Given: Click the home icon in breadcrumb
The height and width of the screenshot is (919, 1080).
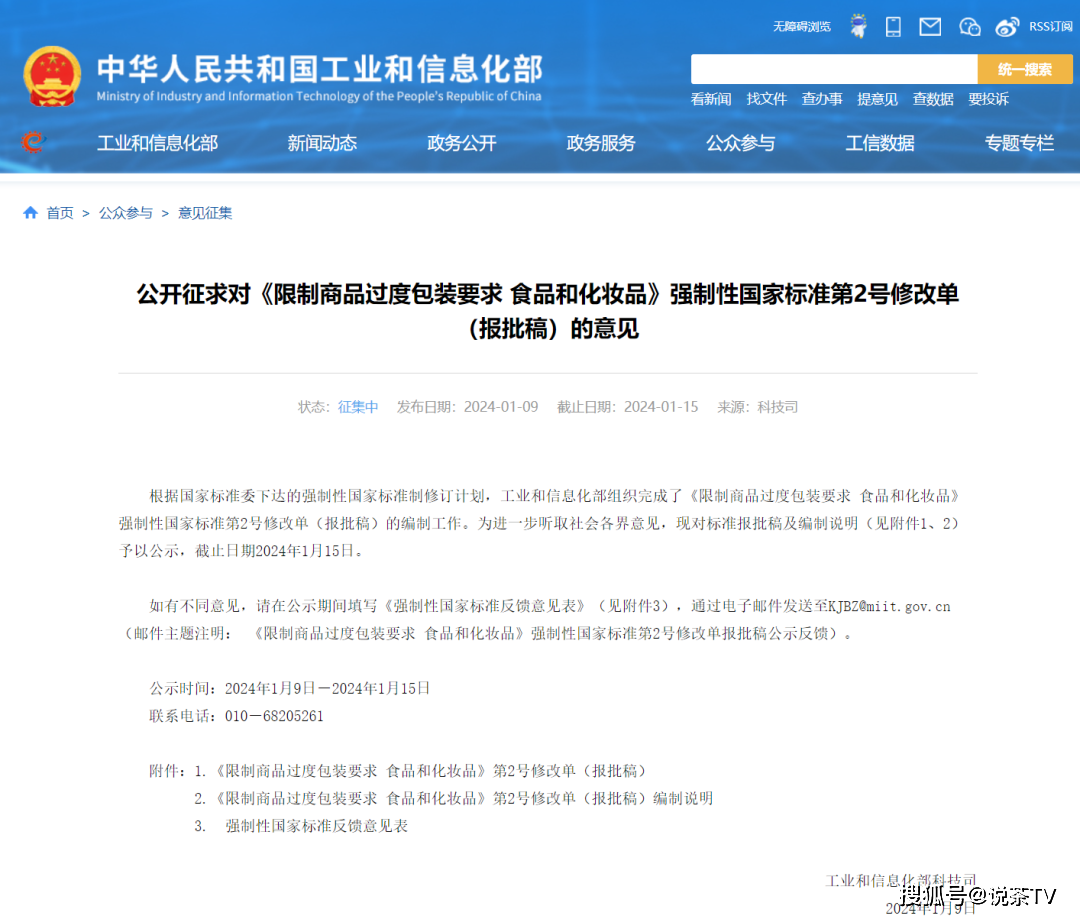Looking at the screenshot, I should 30,212.
